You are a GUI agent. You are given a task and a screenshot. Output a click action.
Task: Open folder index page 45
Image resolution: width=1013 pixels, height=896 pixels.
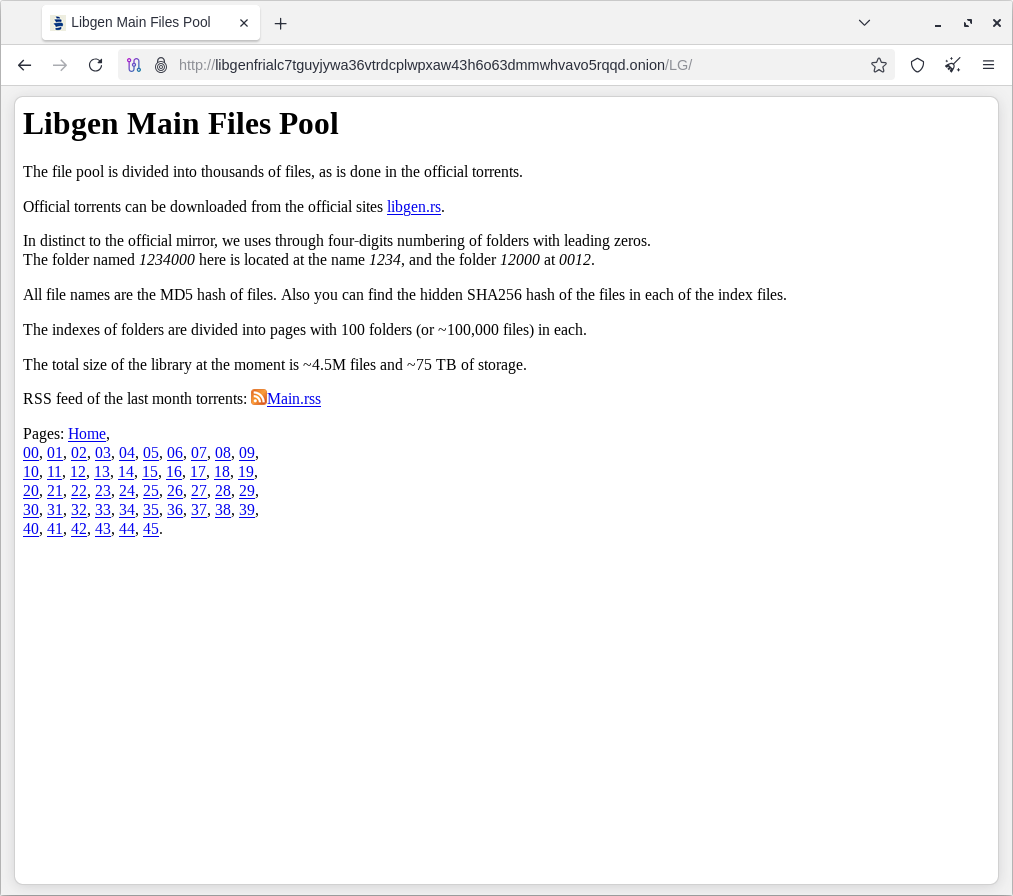click(151, 529)
